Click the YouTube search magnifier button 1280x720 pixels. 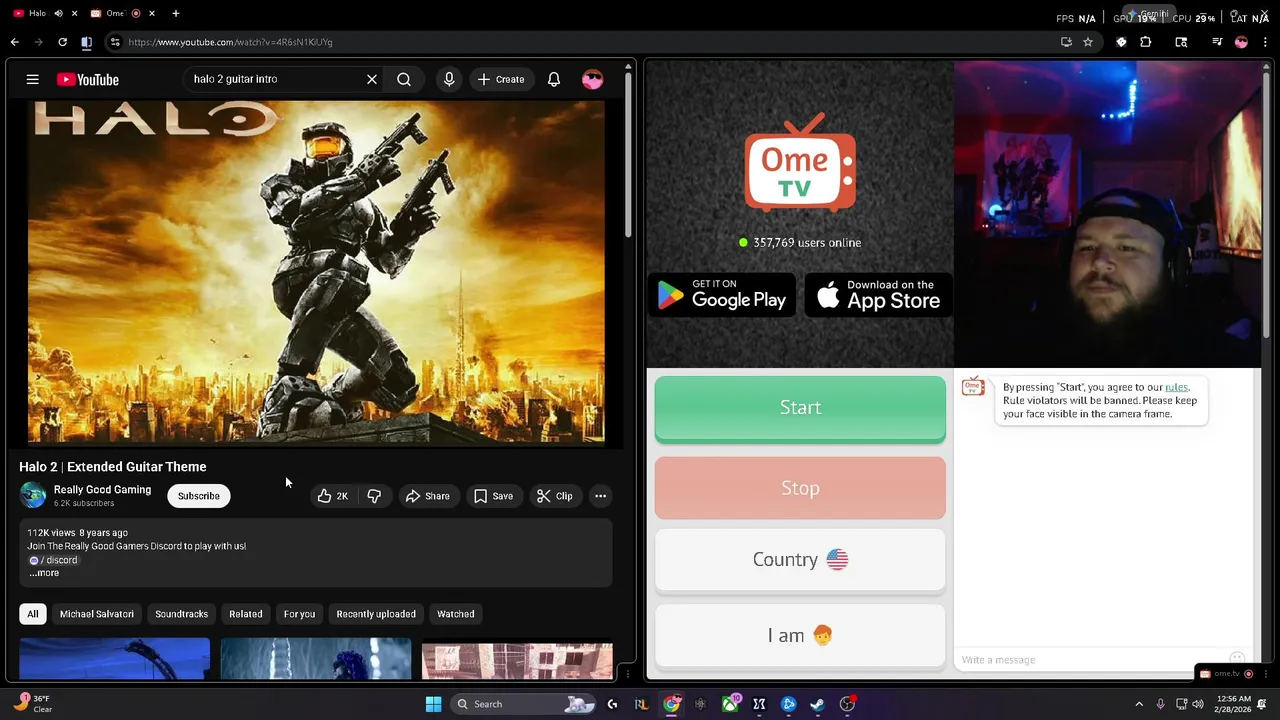[x=404, y=79]
